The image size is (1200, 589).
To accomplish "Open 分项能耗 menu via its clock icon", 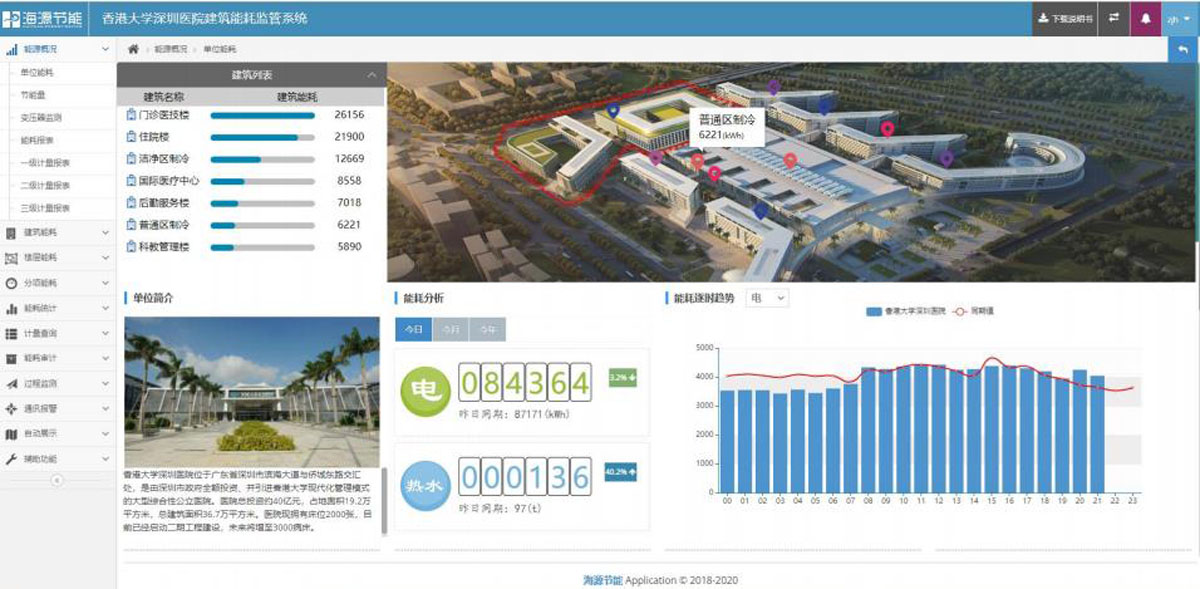I will (11, 283).
